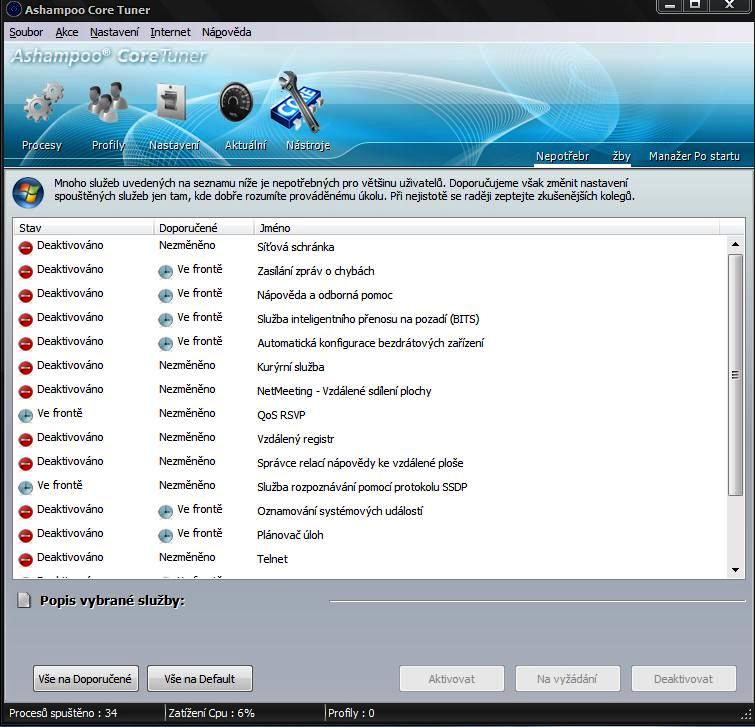Screen dimensions: 755x727
Task: Select the Plánovač úloh service name
Action: [290, 535]
